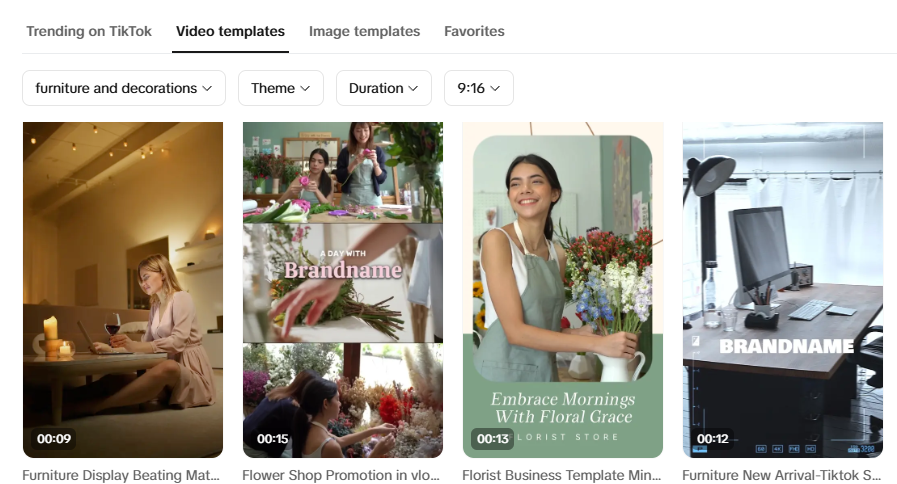Open the Image templates tab

[364, 31]
